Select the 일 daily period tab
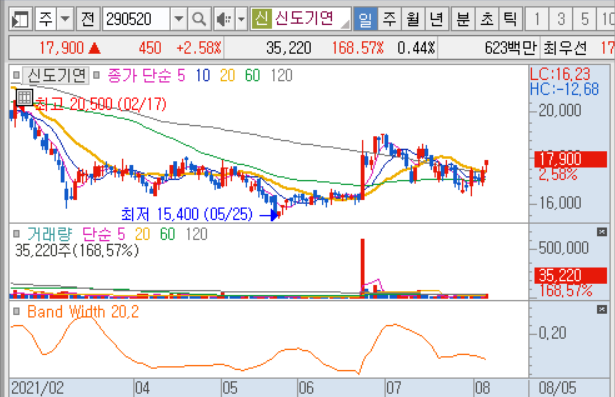Screen dimensions: 615x397 pos(365,19)
